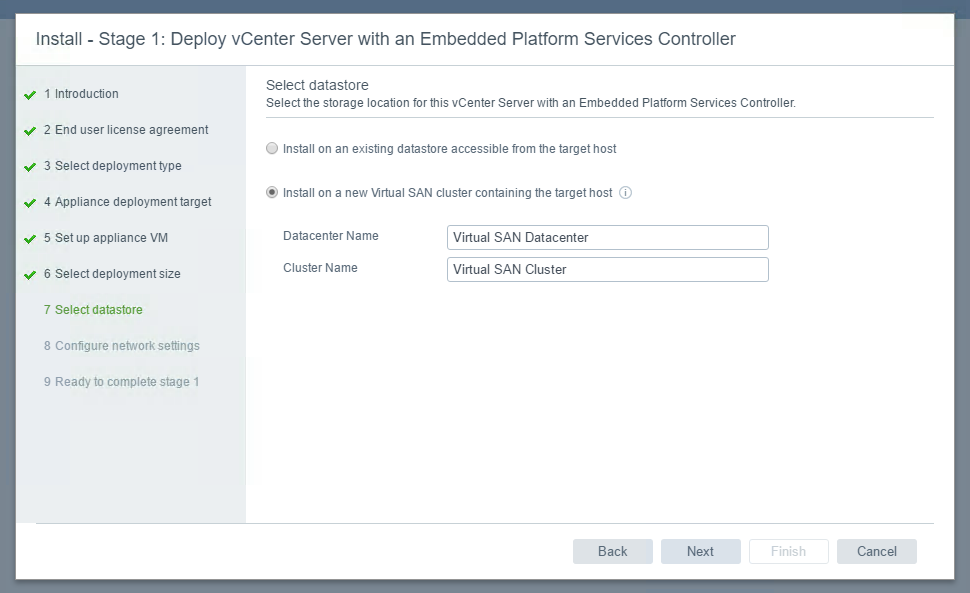Select install on new Virtual SAN cluster radio
970x593 pixels.
pyautogui.click(x=272, y=193)
